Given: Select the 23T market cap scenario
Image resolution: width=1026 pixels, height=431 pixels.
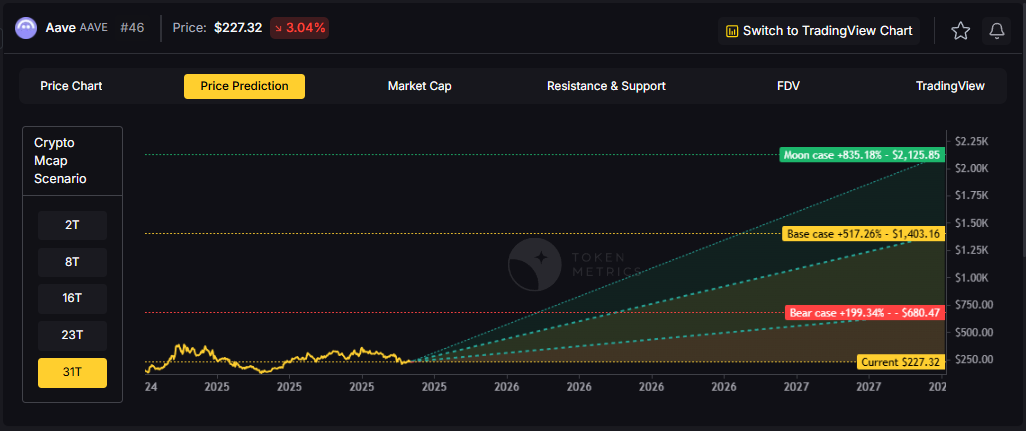Looking at the screenshot, I should (x=72, y=336).
